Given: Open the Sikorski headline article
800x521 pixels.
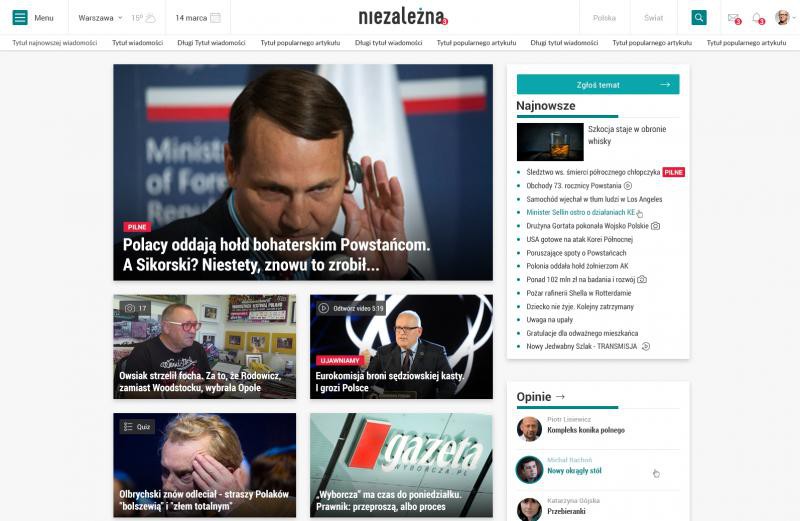Looking at the screenshot, I should click(x=276, y=255).
